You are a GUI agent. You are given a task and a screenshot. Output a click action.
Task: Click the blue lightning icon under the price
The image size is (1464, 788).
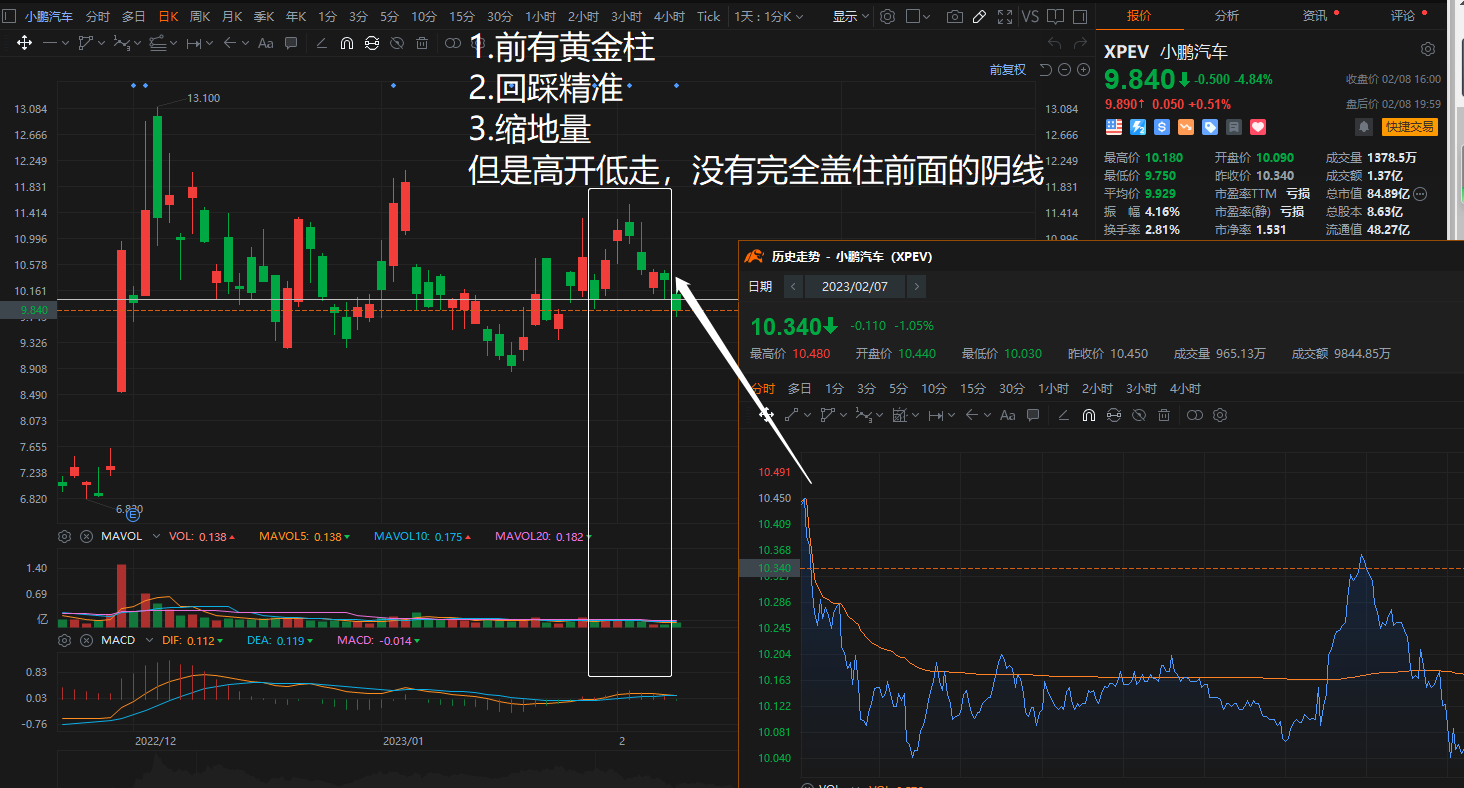(x=1137, y=127)
